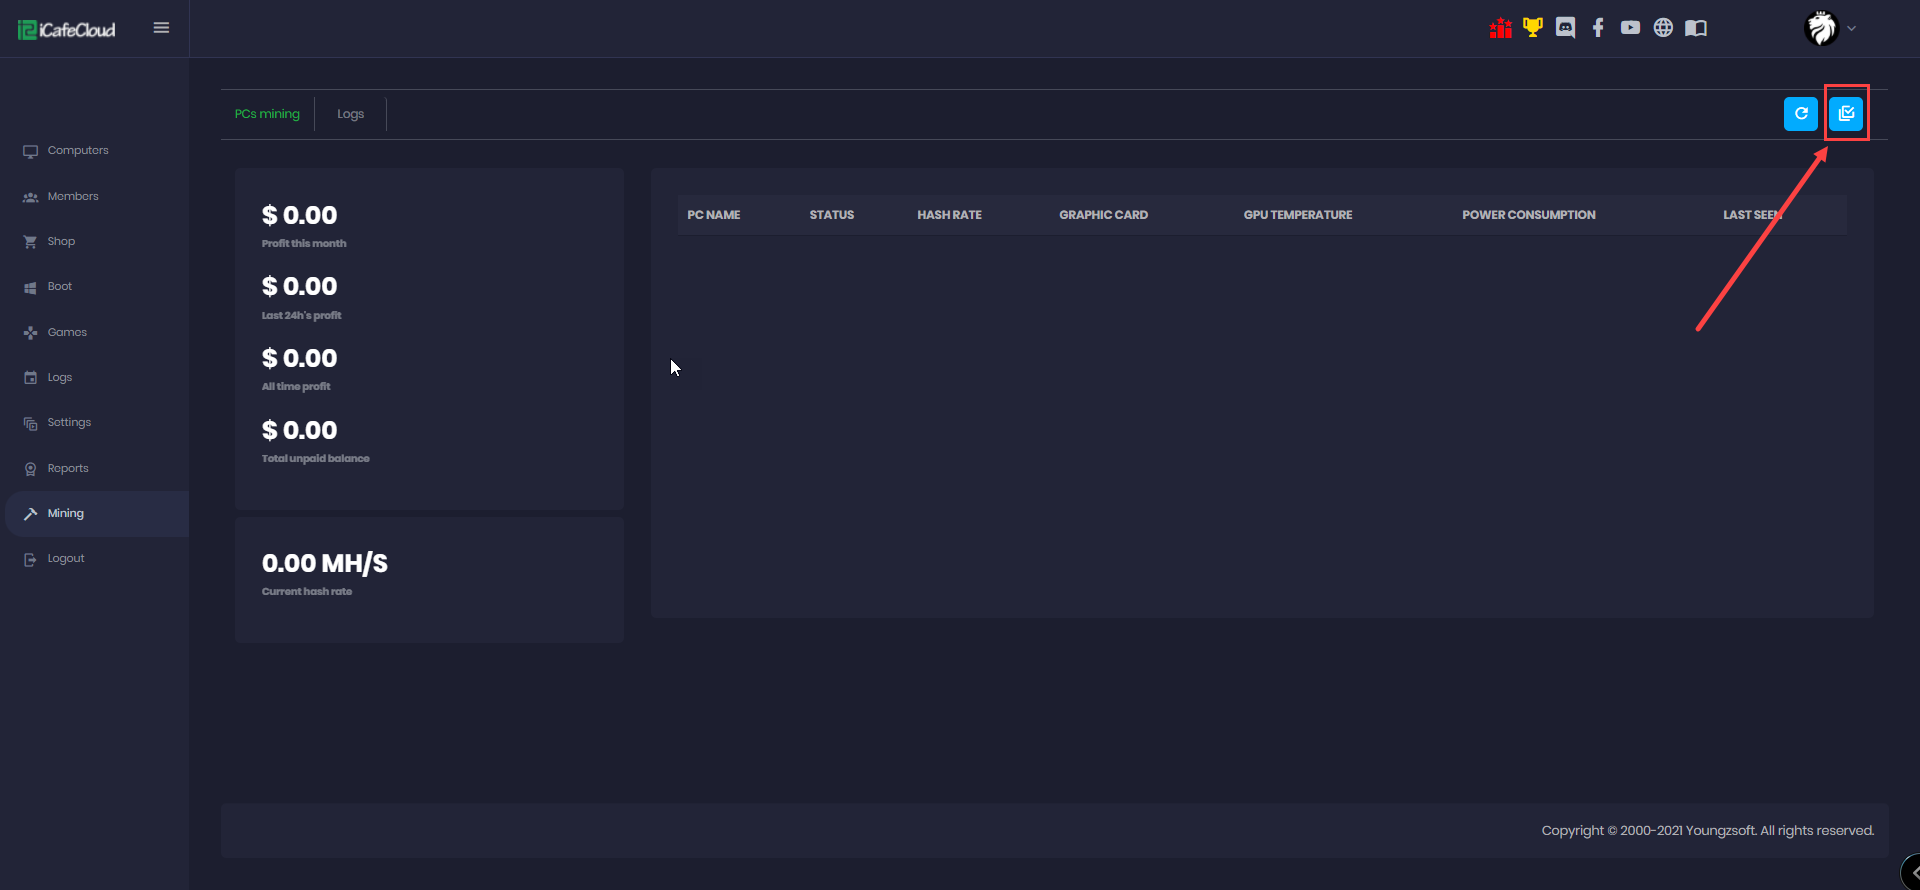Click the lion profile avatar
Viewport: 1920px width, 890px height.
(x=1821, y=28)
